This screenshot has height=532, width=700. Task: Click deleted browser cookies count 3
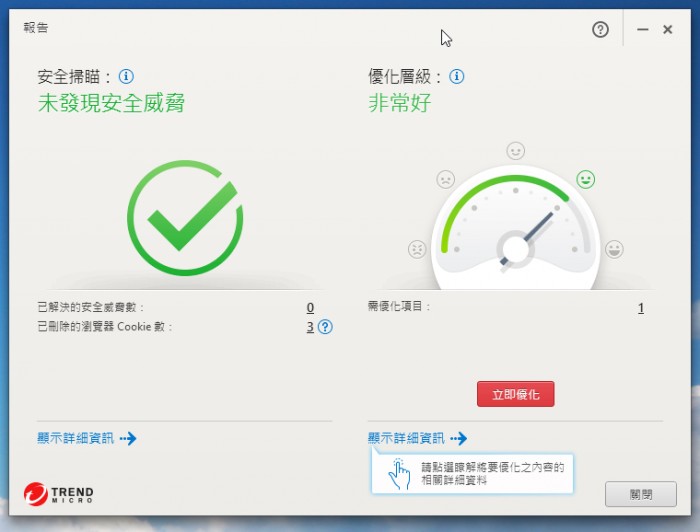310,327
